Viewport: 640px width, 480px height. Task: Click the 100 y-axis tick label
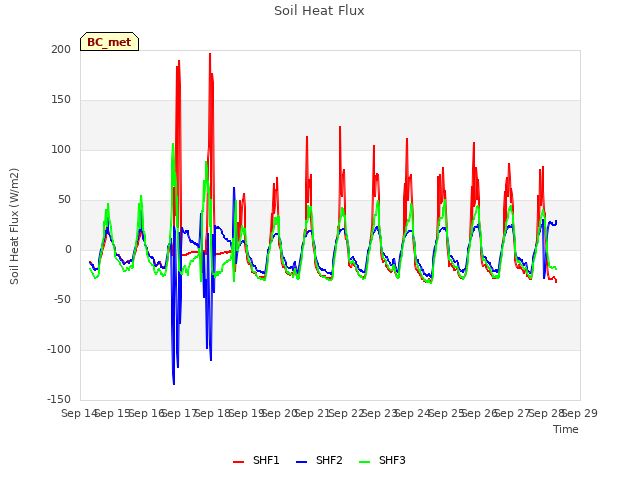pyautogui.click(x=61, y=149)
